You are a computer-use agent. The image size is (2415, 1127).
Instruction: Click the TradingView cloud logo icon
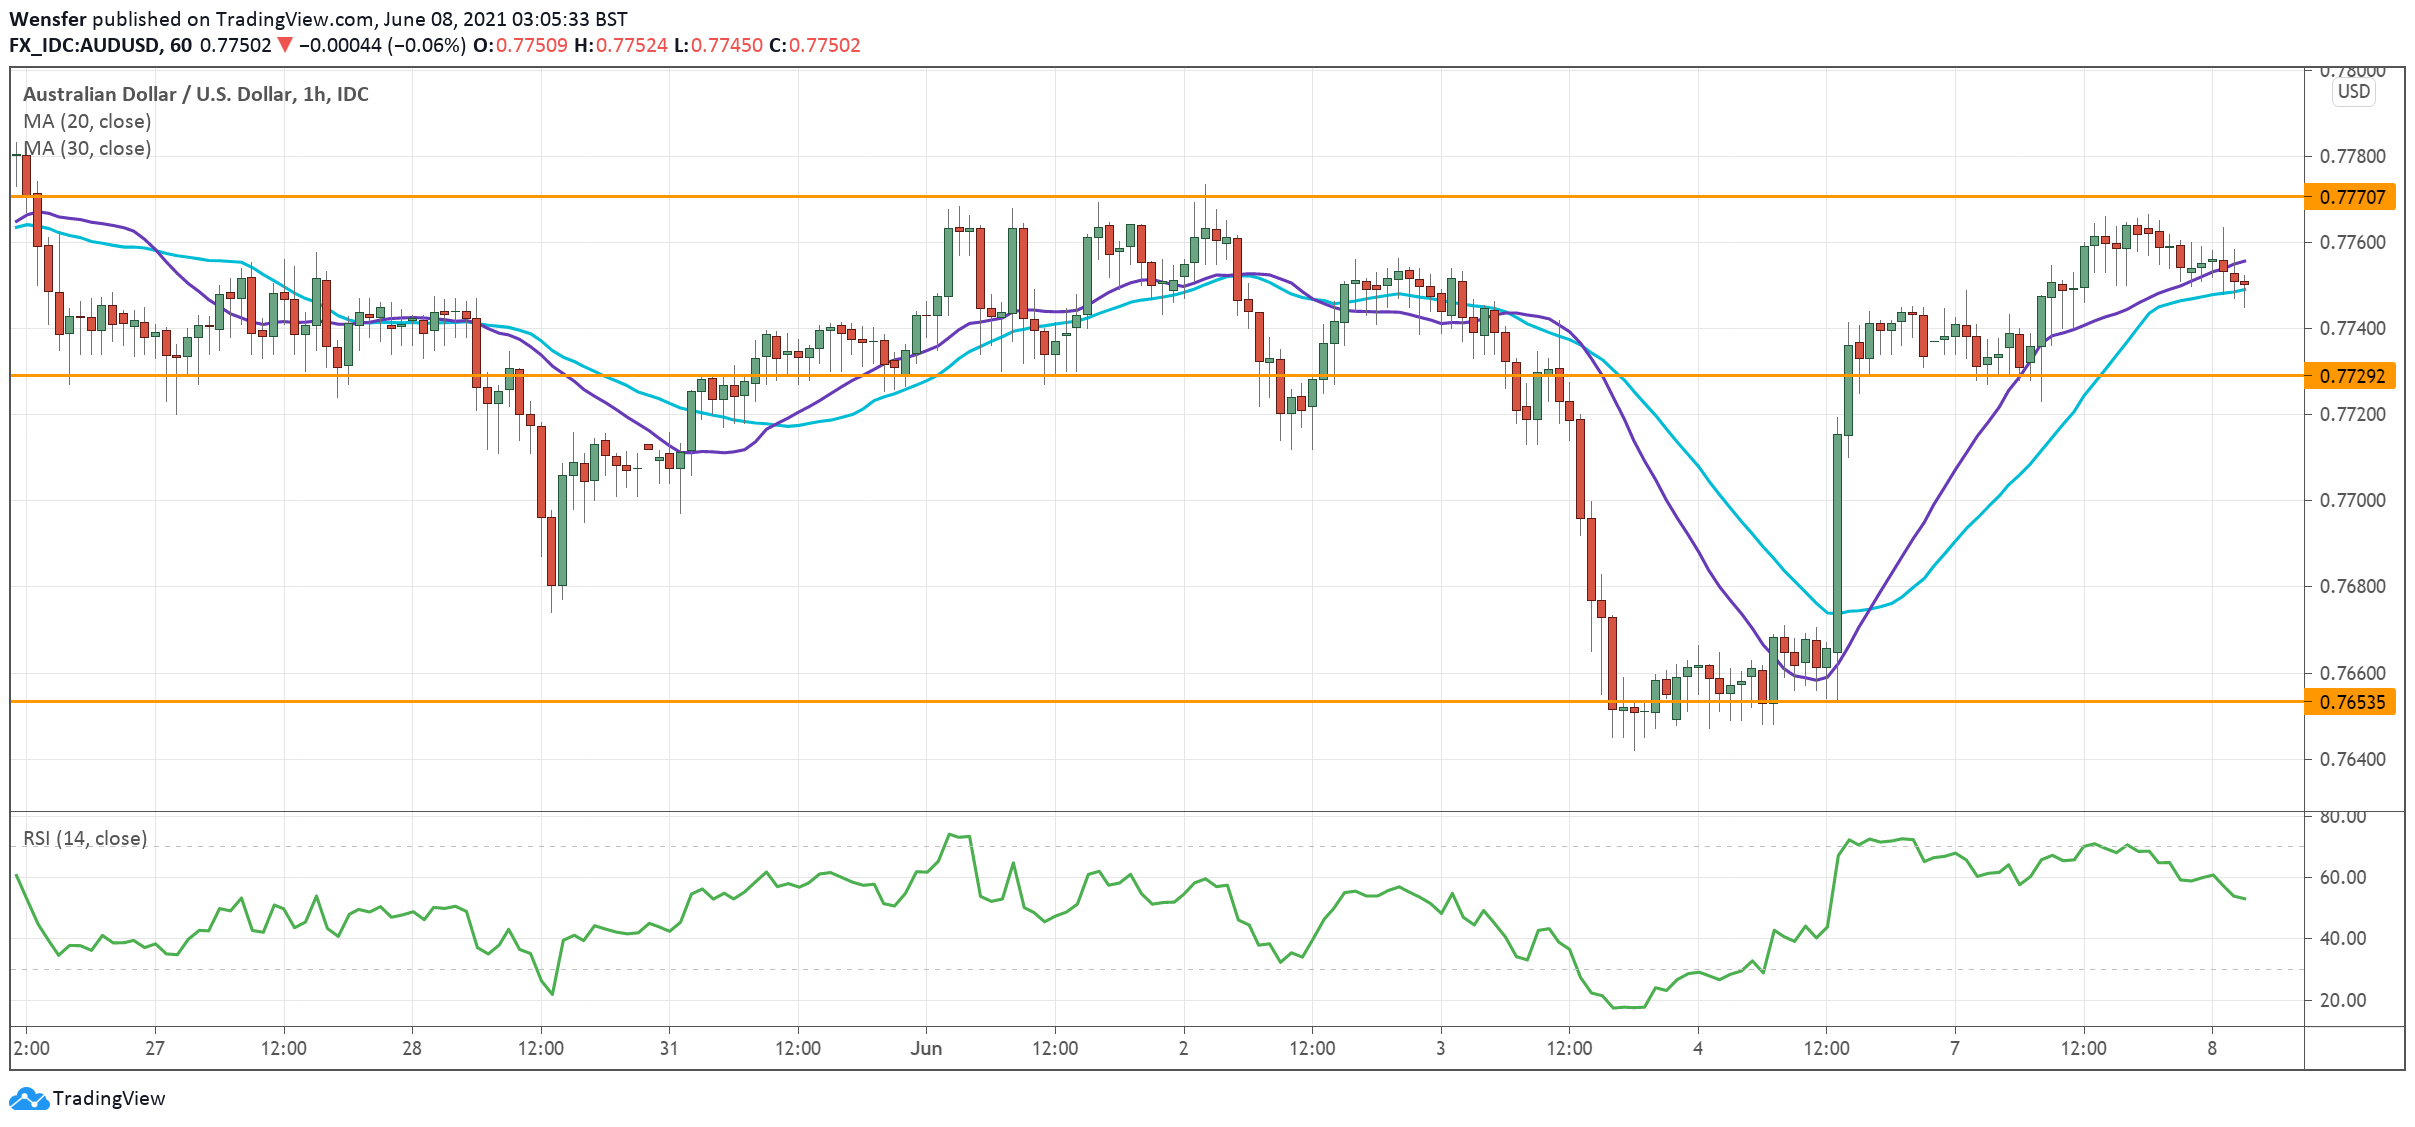[x=28, y=1099]
